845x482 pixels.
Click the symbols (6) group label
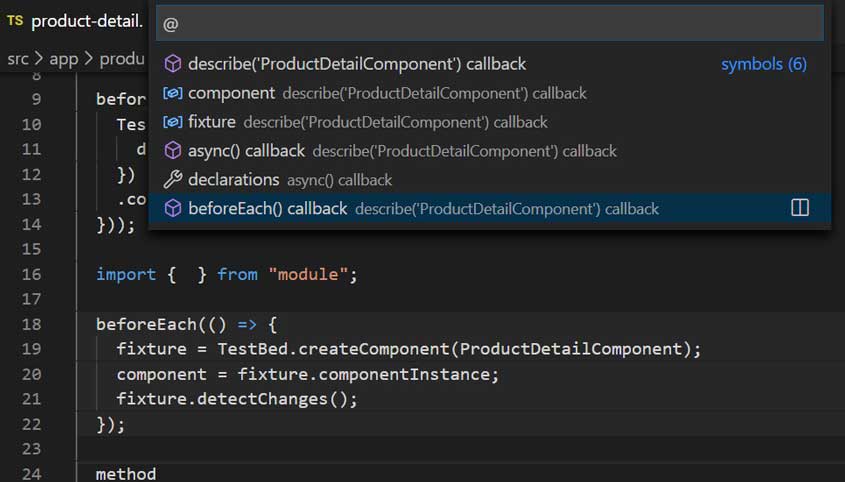tap(764, 64)
